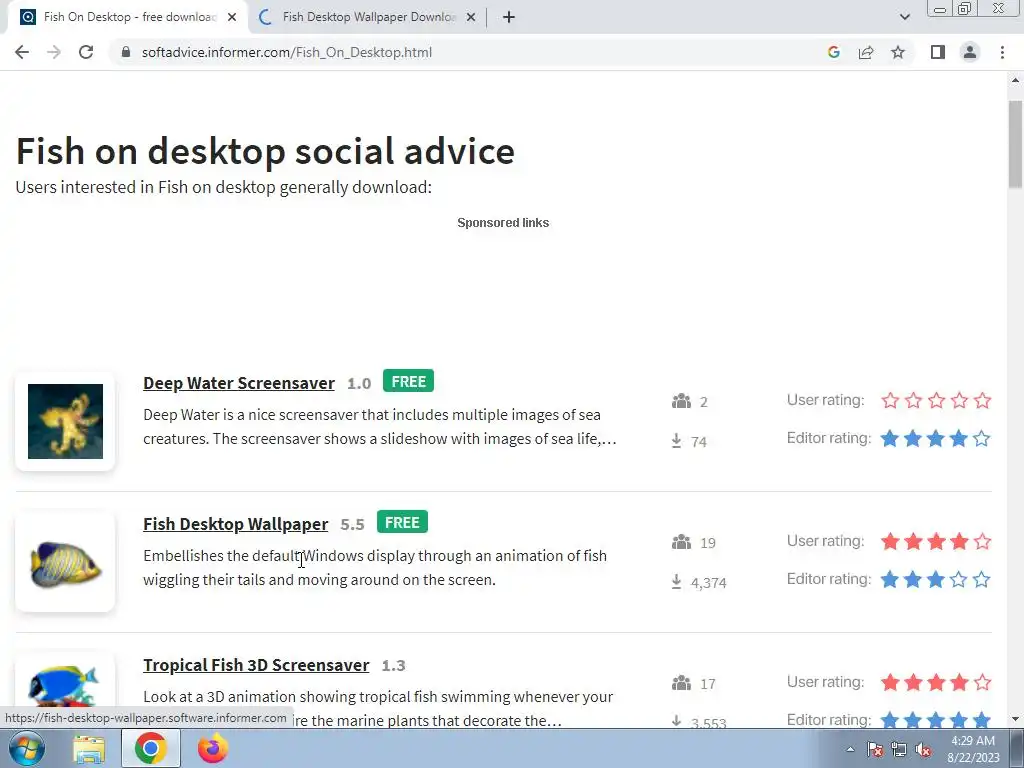Open the taskbar clock showing 4:29 AM

[x=973, y=749]
